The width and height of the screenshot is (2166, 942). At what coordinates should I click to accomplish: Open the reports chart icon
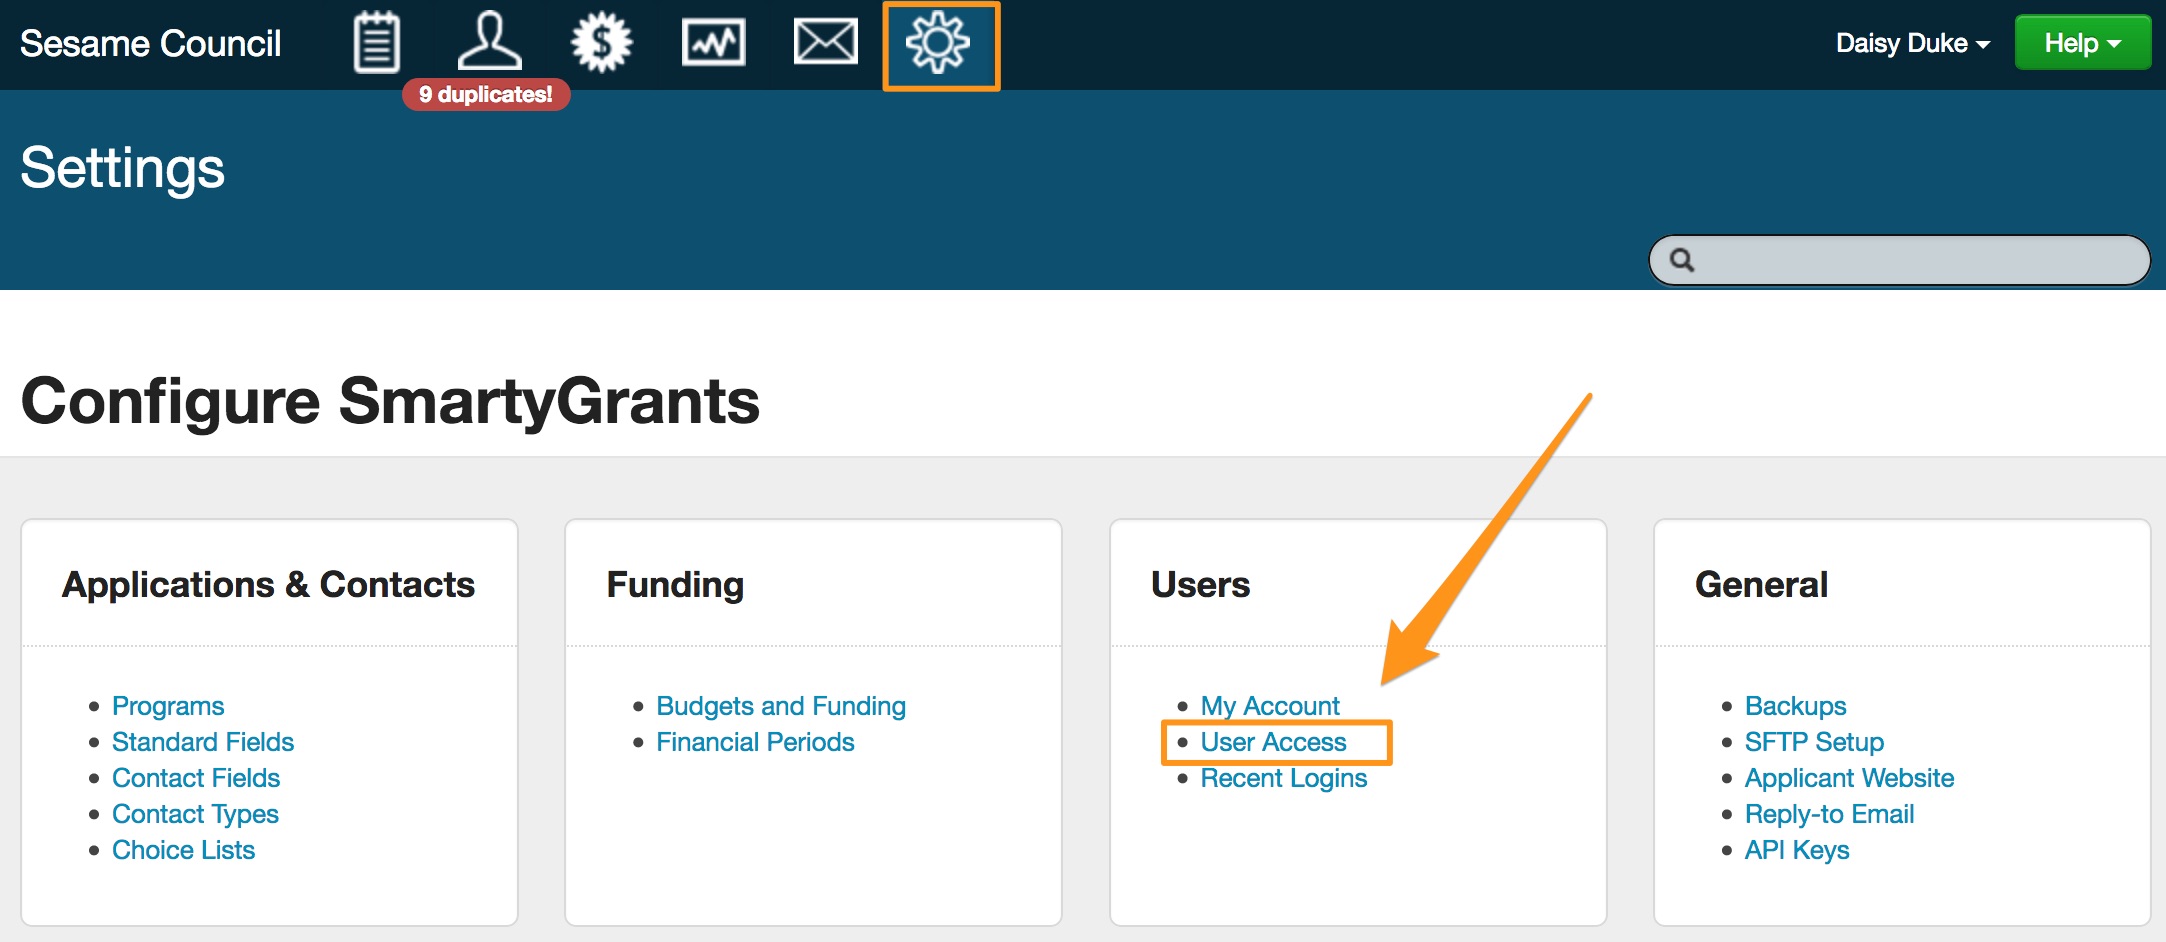click(713, 43)
